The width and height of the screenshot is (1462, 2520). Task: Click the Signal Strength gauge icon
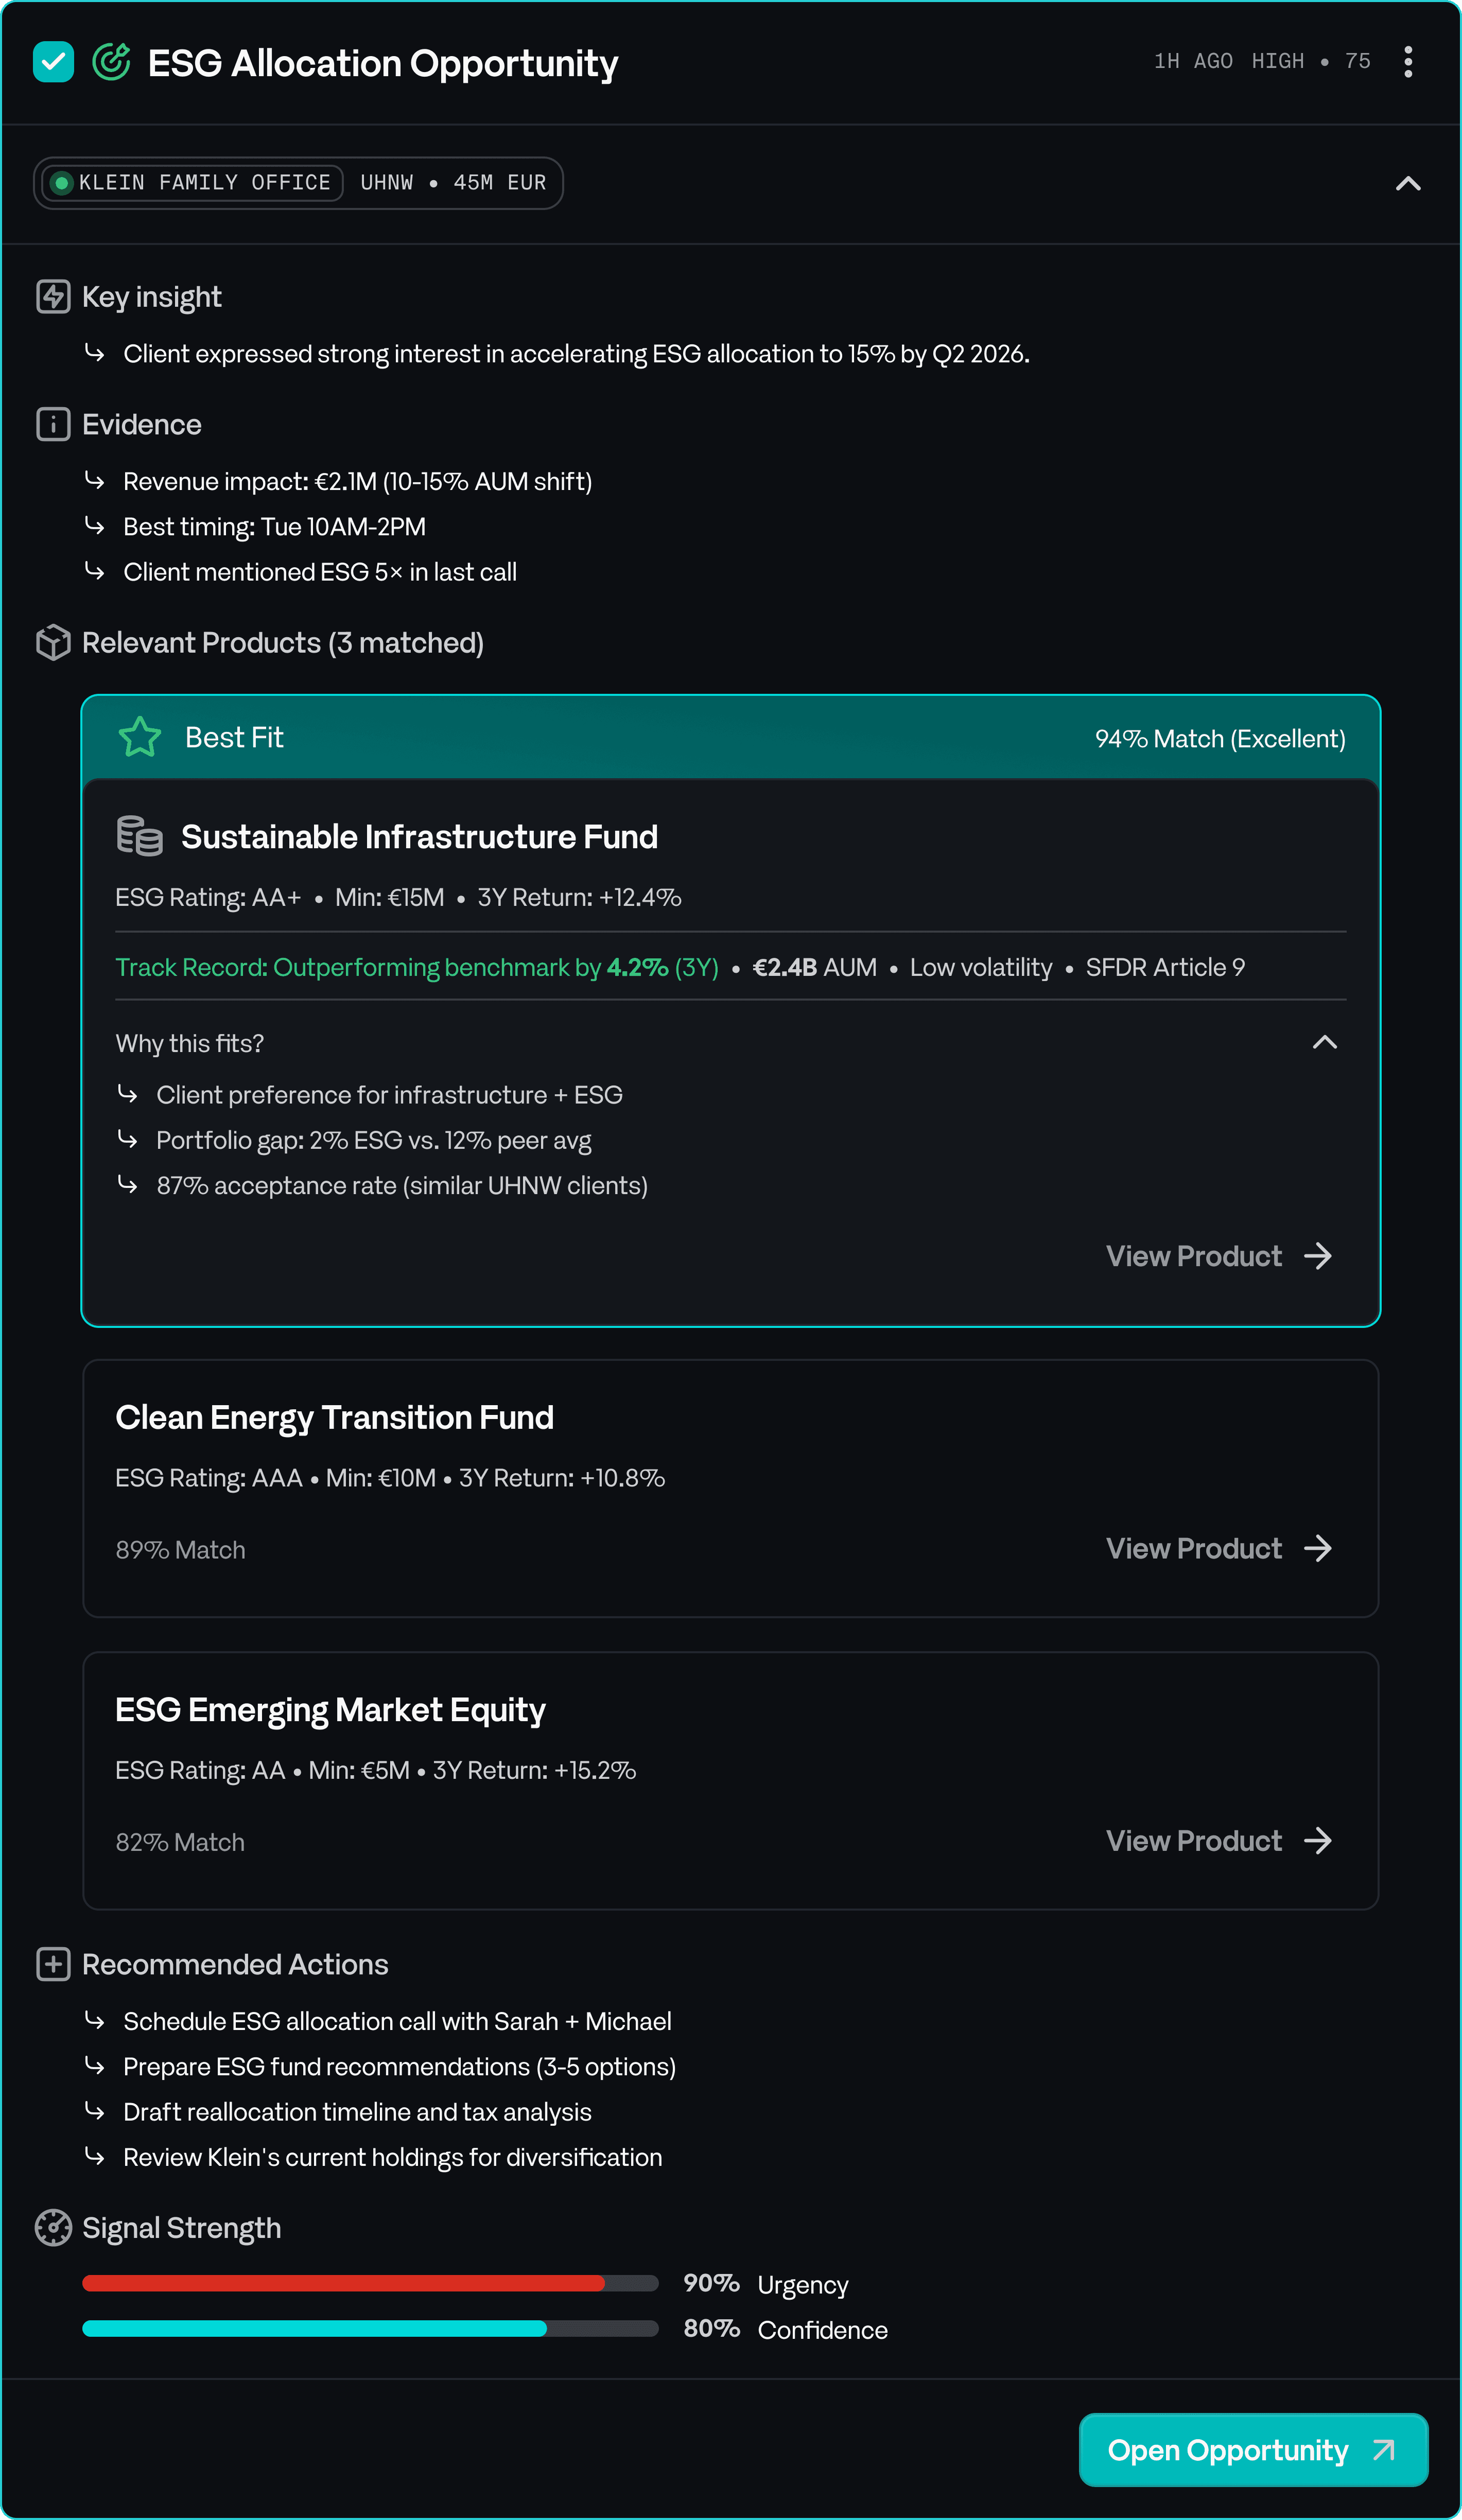tap(53, 2228)
